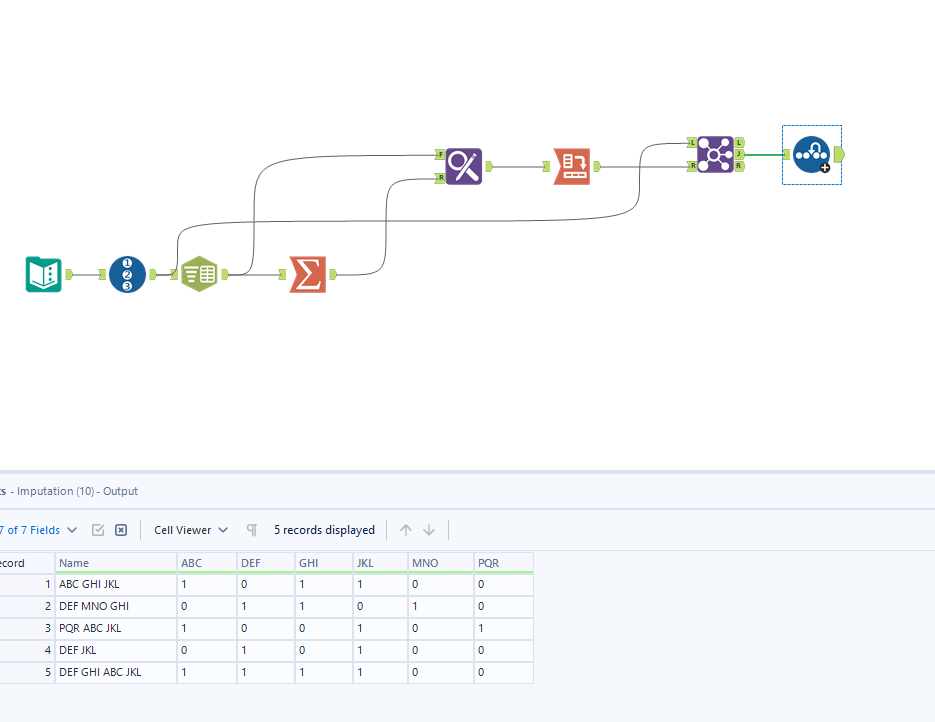This screenshot has height=722, width=935.
Task: Click the J output anchor of the Join tool
Action: 739,155
